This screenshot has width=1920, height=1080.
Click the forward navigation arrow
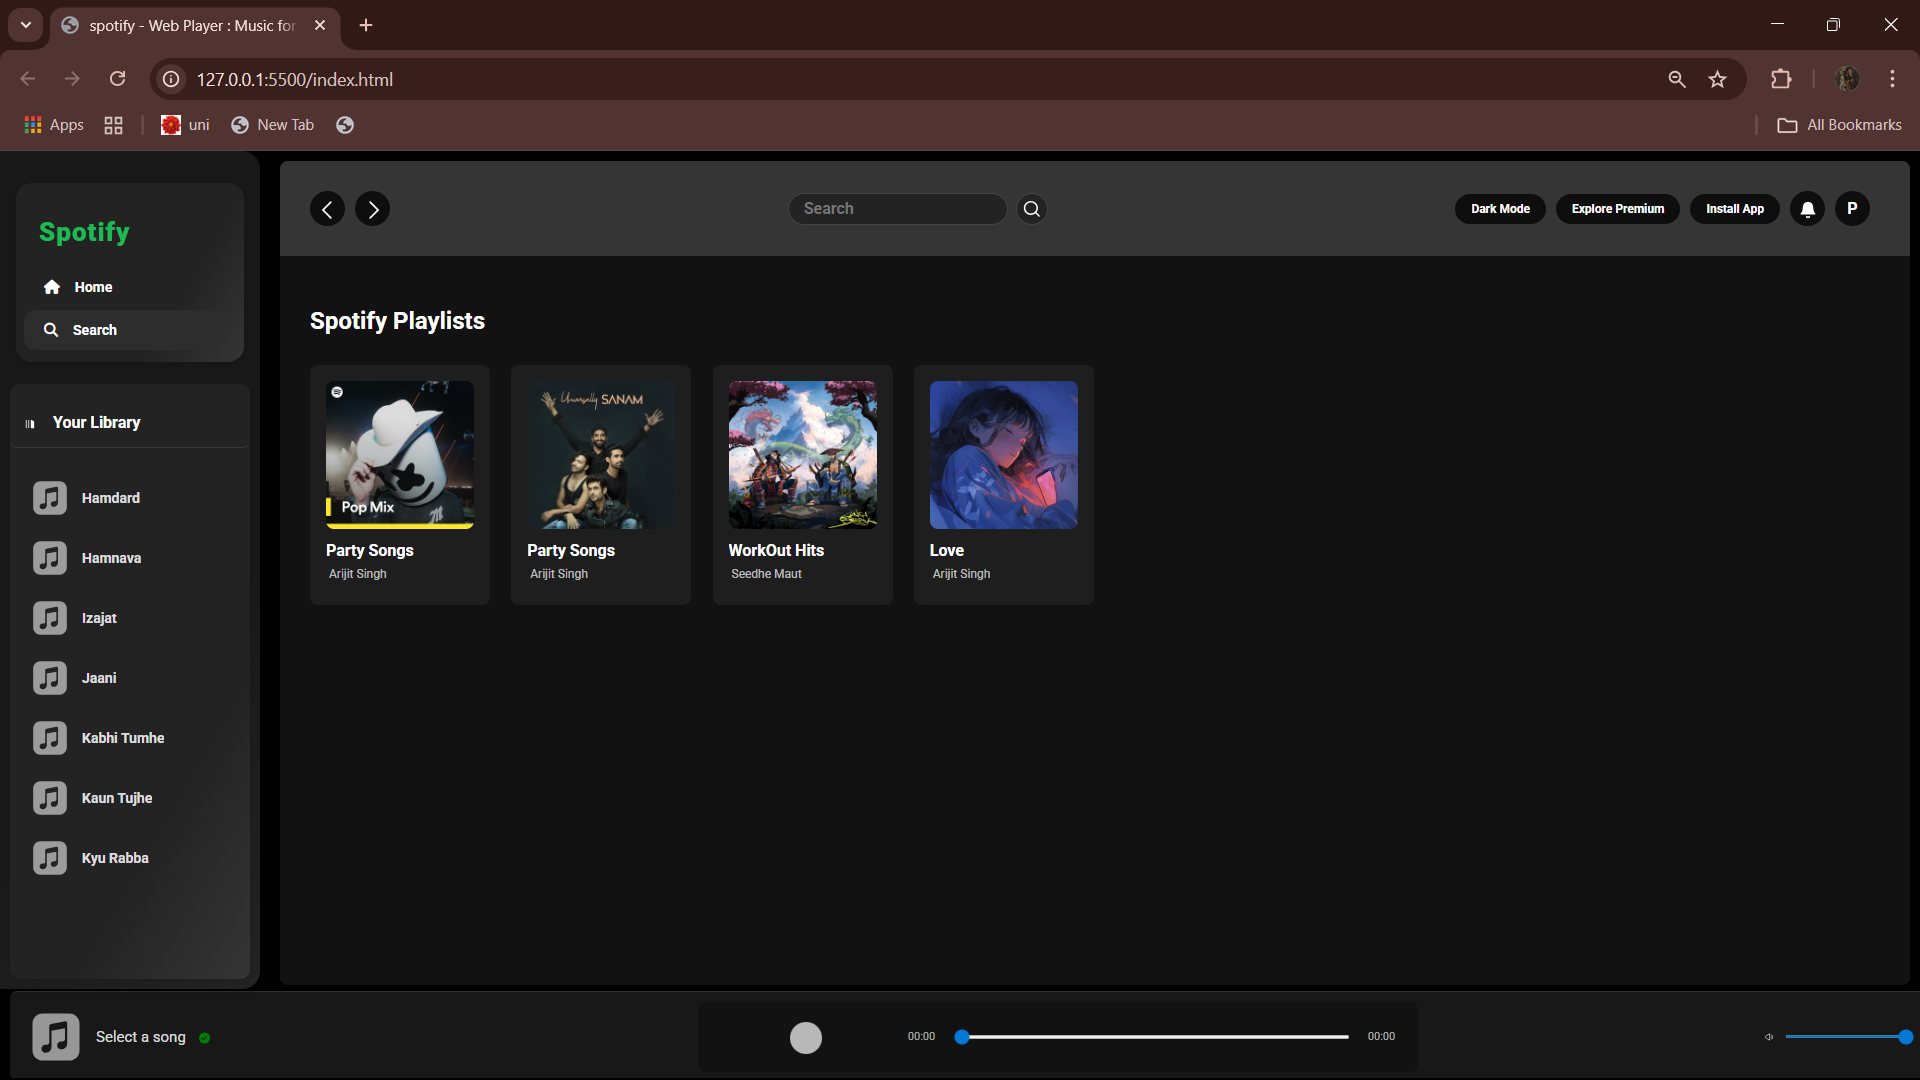(372, 208)
